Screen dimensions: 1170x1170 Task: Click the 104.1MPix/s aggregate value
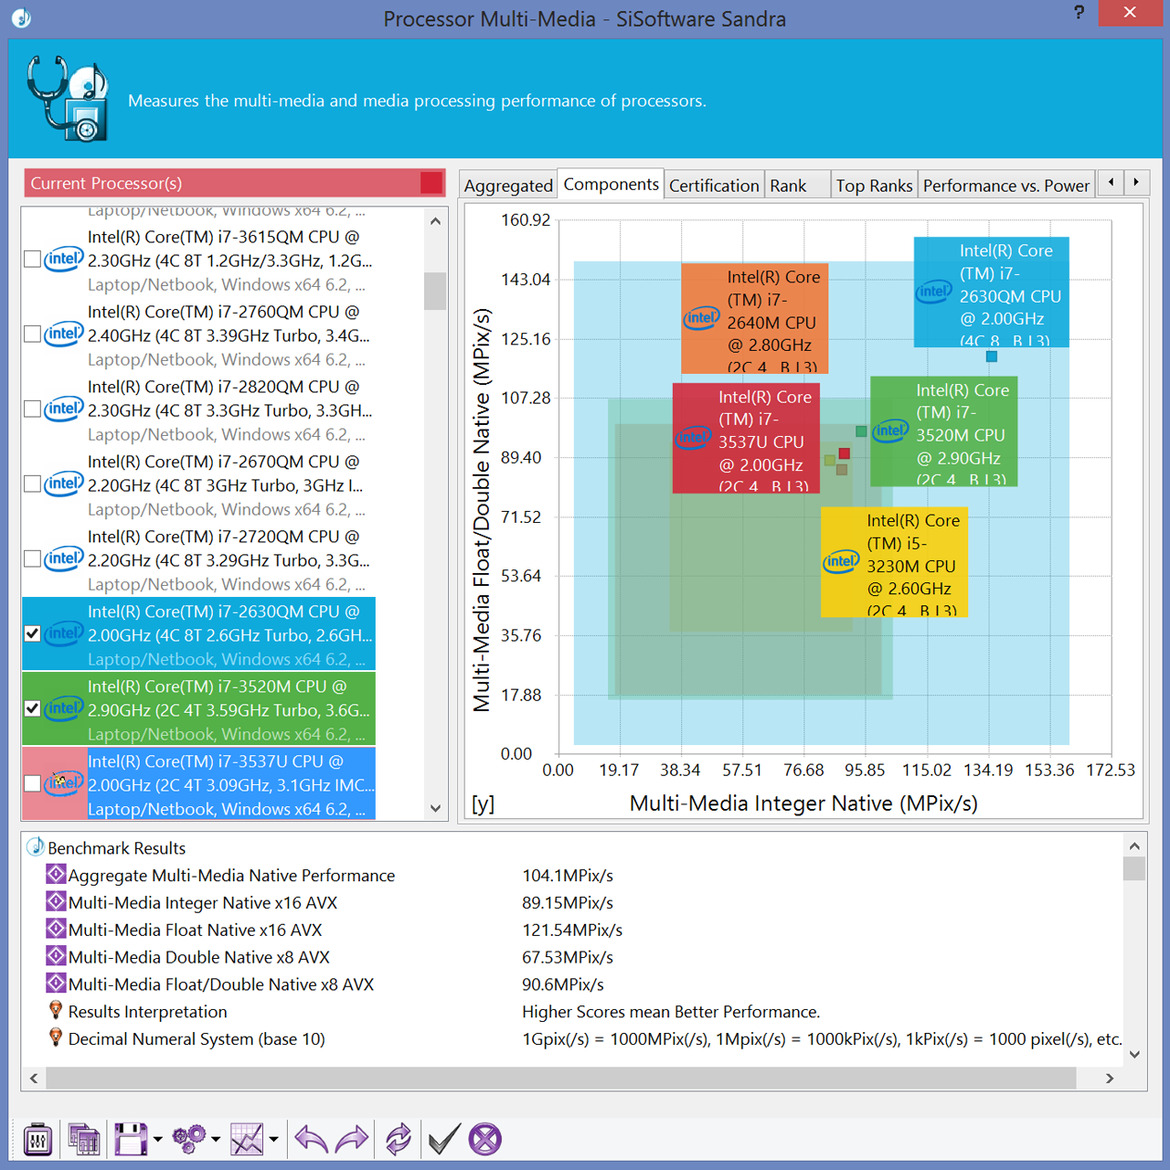[x=568, y=875]
